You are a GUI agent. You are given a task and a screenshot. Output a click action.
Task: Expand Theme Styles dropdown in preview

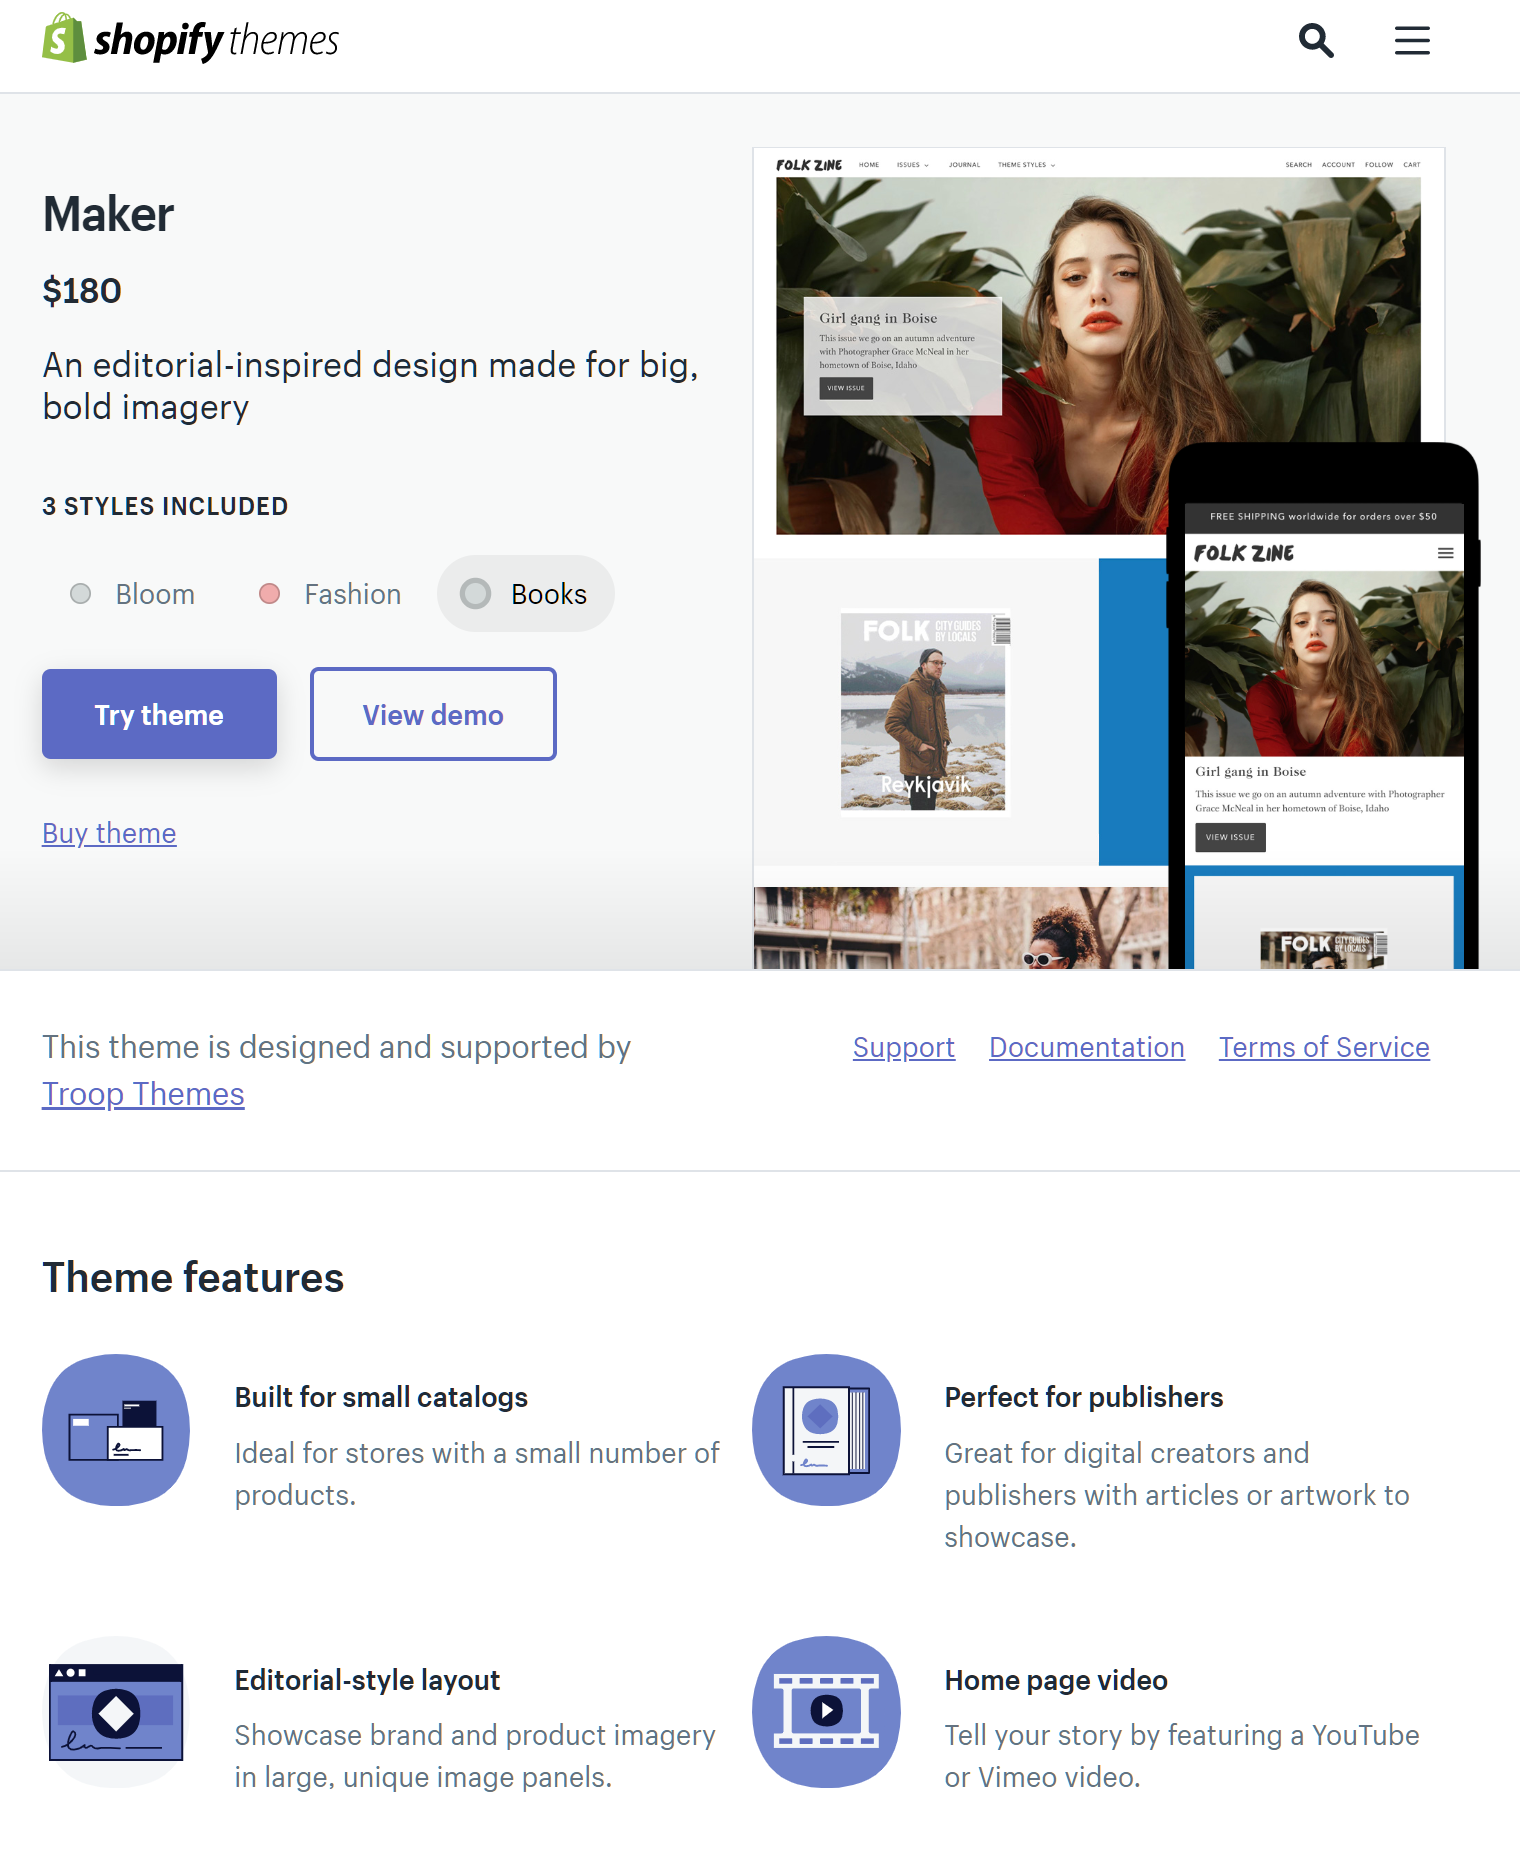(x=1026, y=165)
